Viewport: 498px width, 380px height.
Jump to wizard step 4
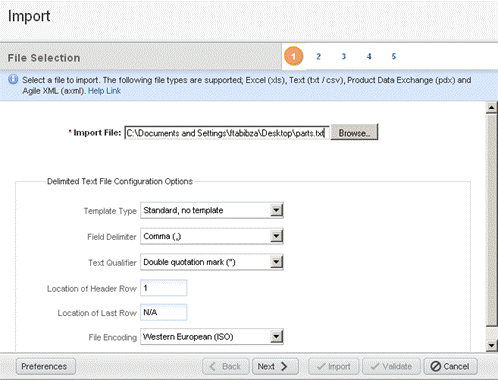[x=369, y=56]
